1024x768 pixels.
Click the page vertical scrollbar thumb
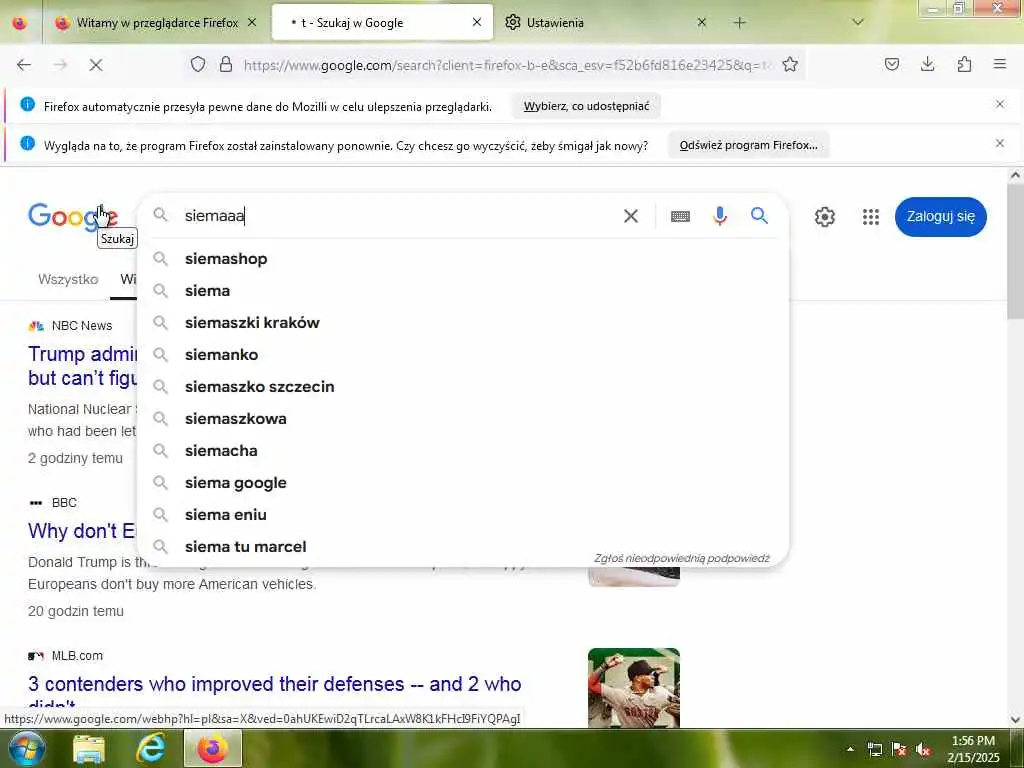coord(1014,252)
